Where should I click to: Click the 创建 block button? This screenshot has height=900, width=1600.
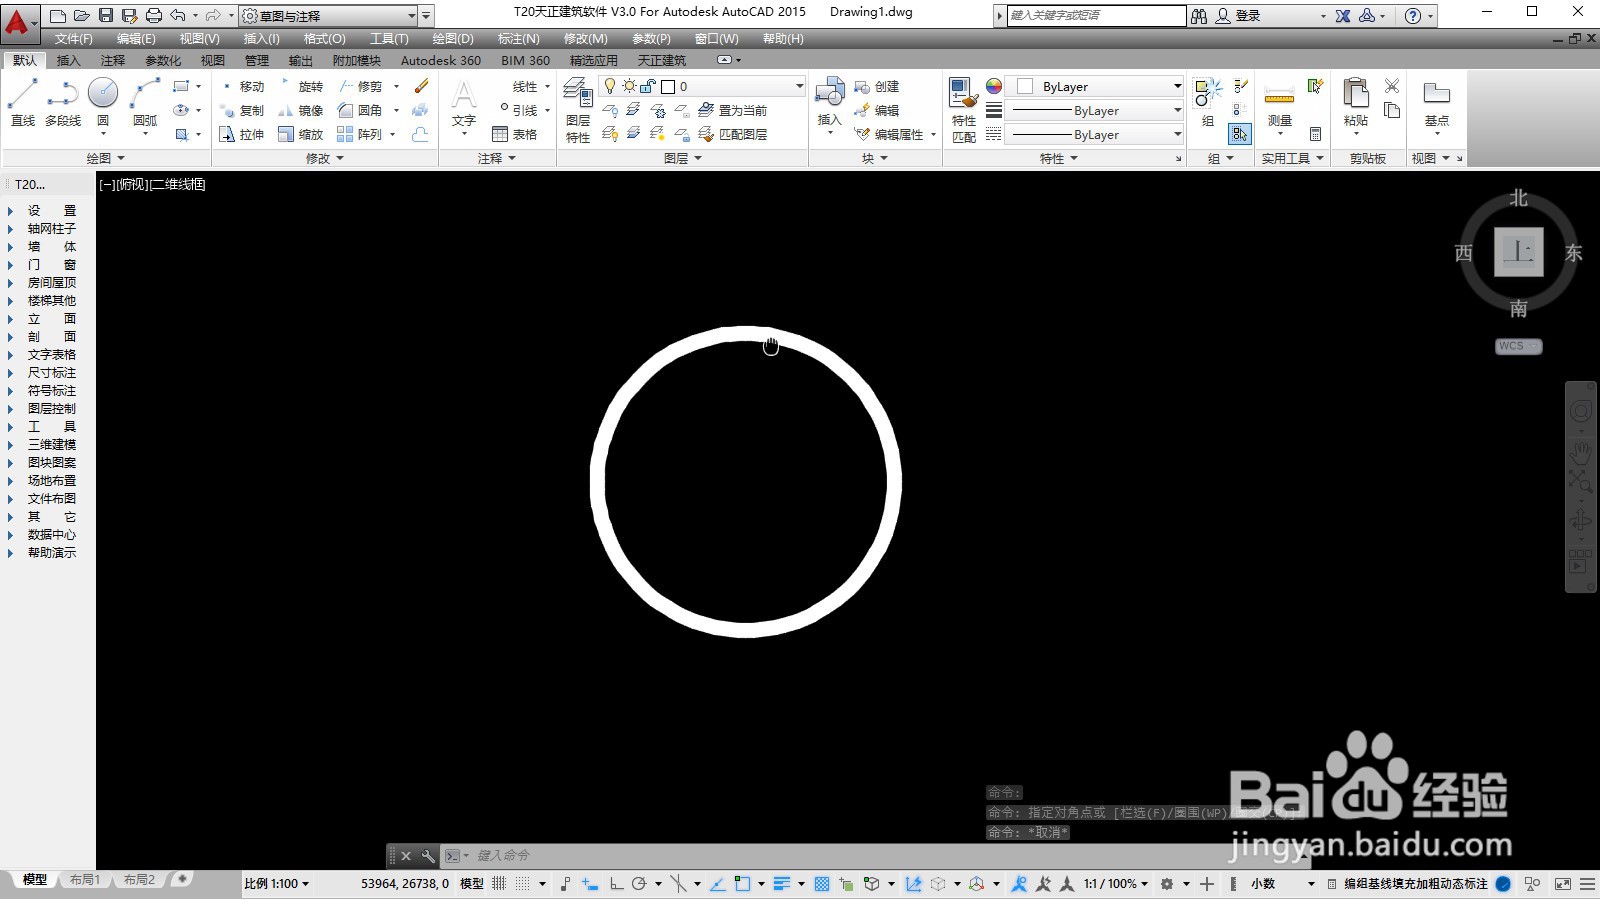[x=877, y=86]
